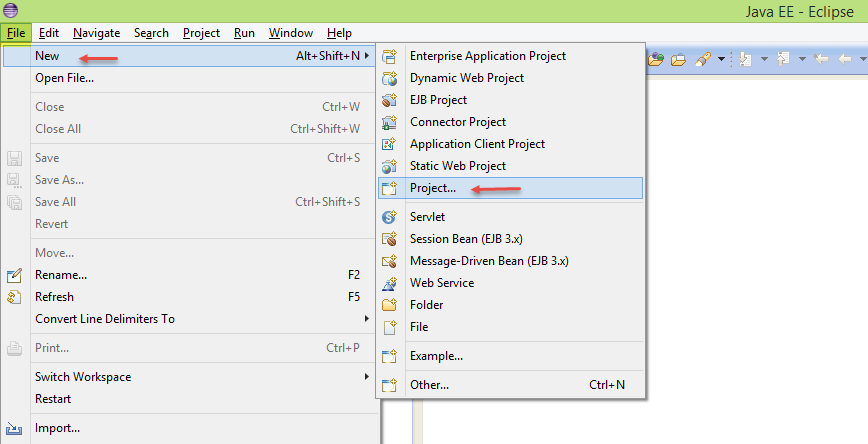This screenshot has height=444, width=868.
Task: Click the Eclipse logo in title bar
Action: 11,10
